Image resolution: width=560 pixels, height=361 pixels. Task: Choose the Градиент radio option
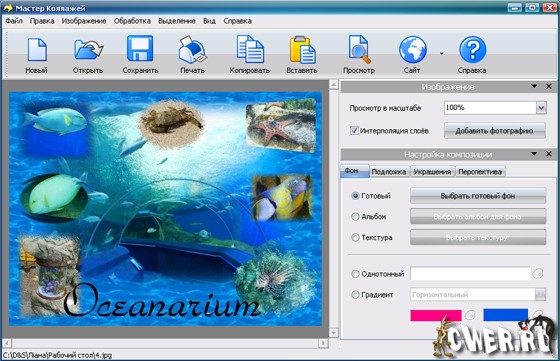pyautogui.click(x=355, y=295)
